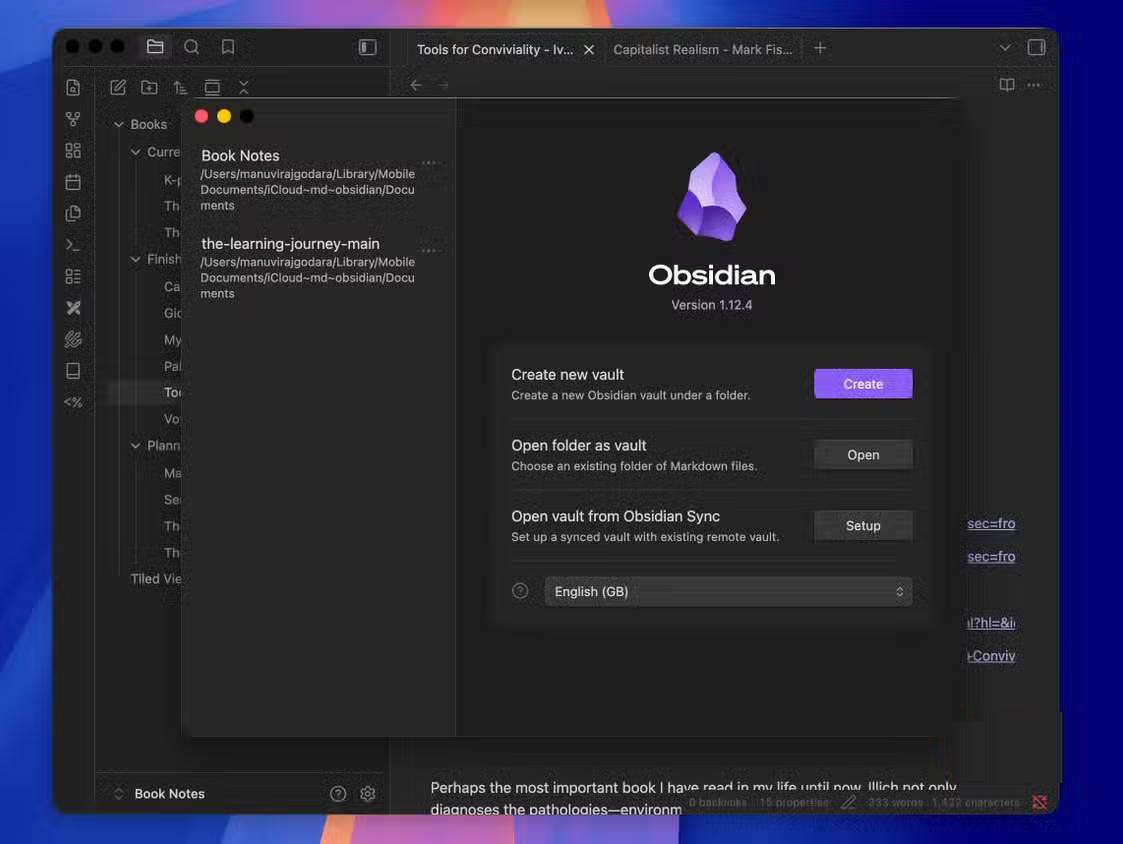Image resolution: width=1123 pixels, height=844 pixels.
Task: Click the templater code percent icon
Action: click(x=73, y=403)
